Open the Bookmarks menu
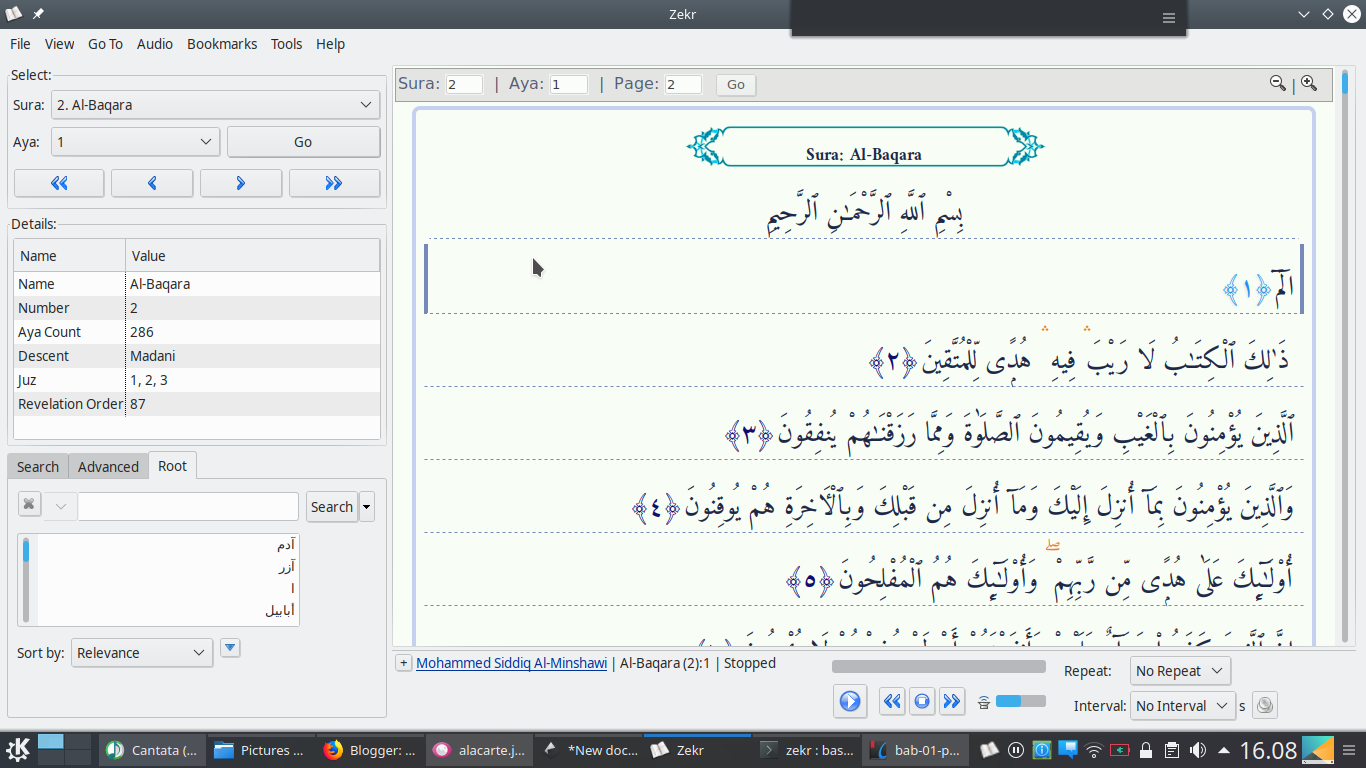The height and width of the screenshot is (768, 1366). click(x=222, y=44)
